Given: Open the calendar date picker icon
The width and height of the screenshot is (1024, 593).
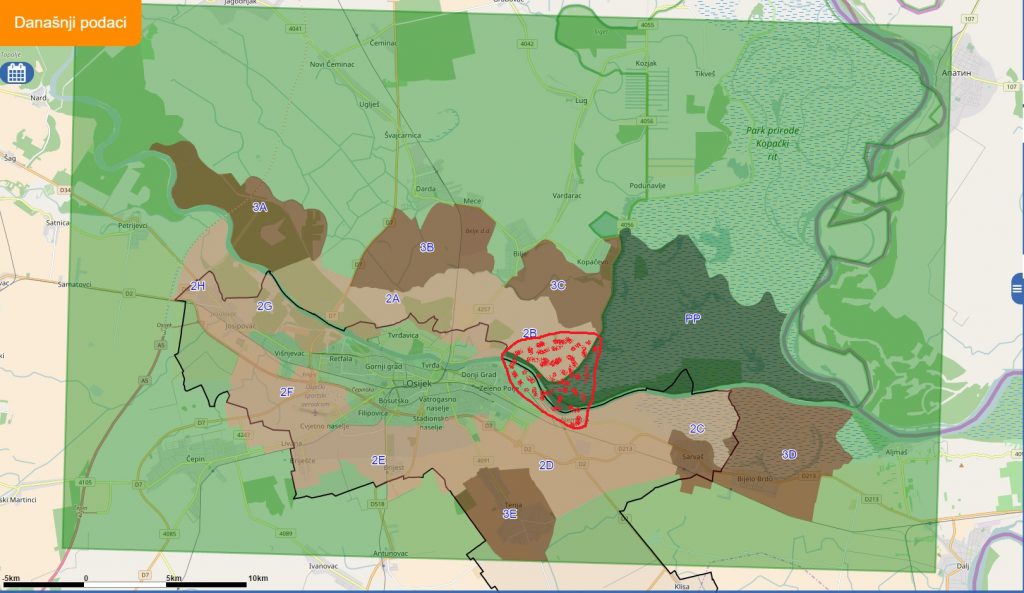Looking at the screenshot, I should [16, 73].
